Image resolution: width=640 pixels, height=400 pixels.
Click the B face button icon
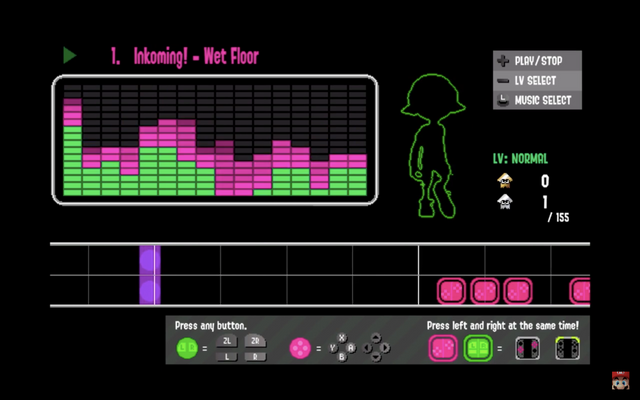coord(342,357)
